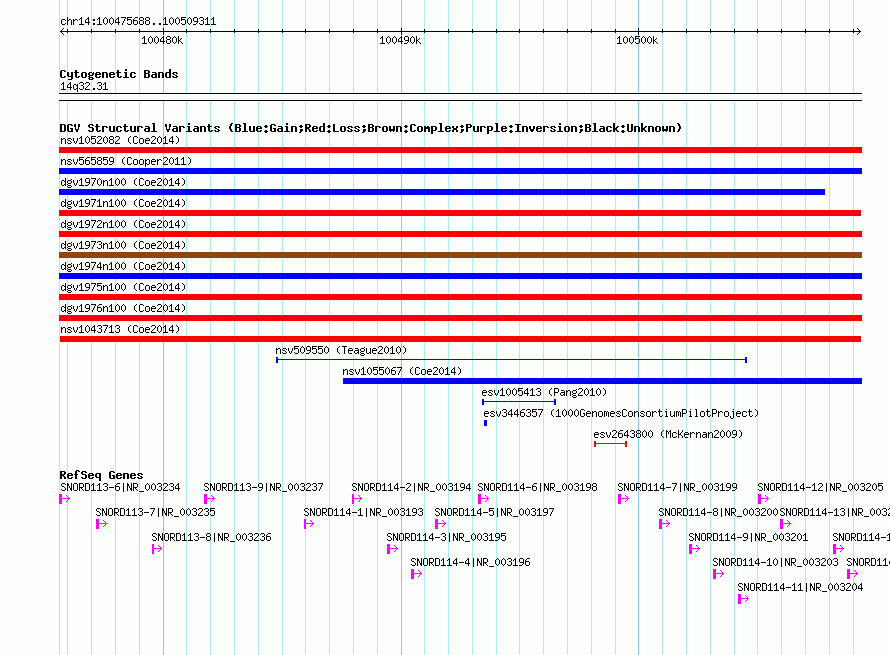Open the esv1005413 (Pang2010) label
890x655 pixels.
pyautogui.click(x=544, y=392)
